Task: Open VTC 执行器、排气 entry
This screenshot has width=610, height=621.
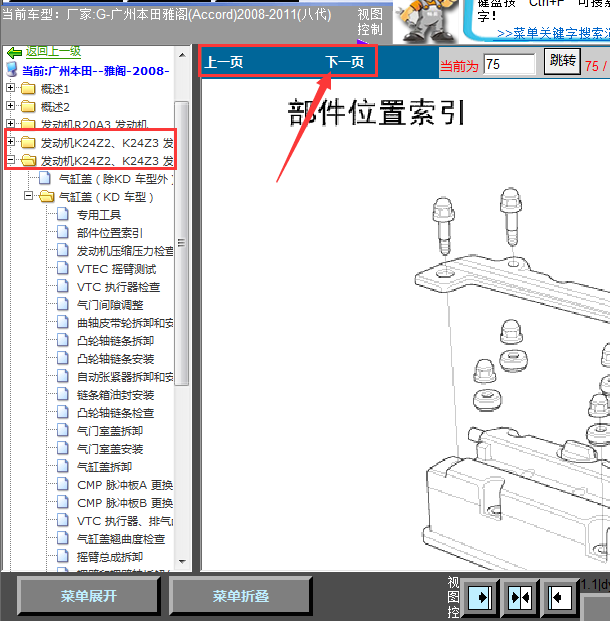Action: coord(125,521)
